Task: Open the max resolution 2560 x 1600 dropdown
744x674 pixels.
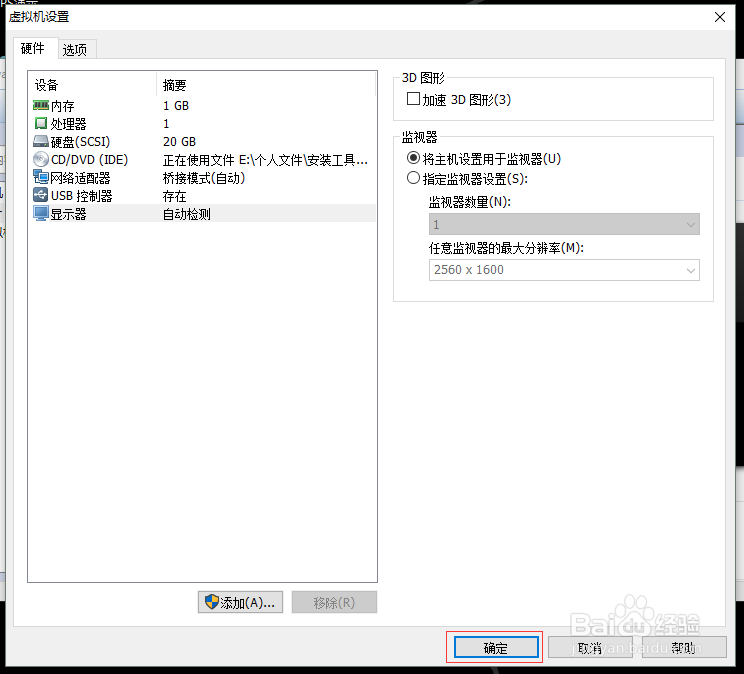Action: (564, 270)
